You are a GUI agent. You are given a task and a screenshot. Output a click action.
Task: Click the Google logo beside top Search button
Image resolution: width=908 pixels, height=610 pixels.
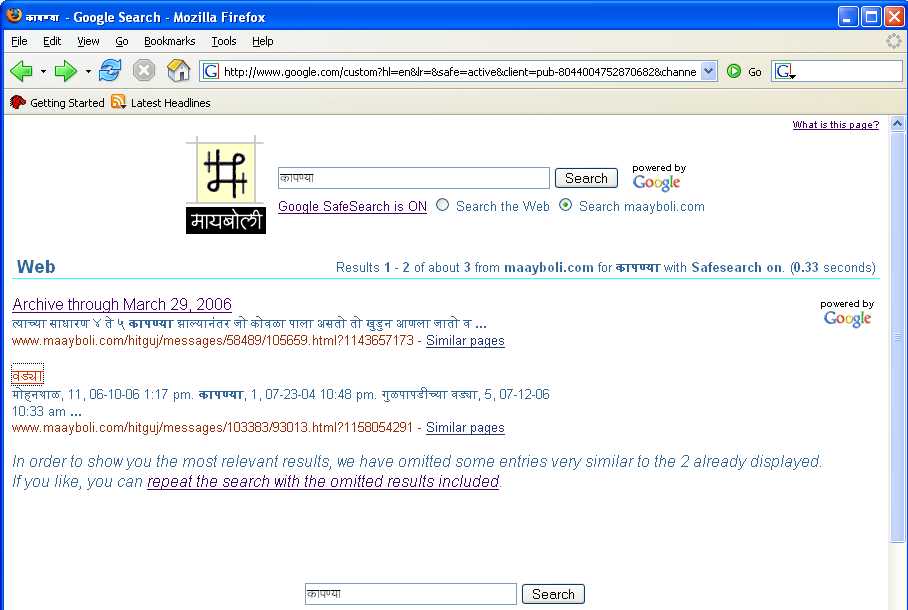[657, 182]
